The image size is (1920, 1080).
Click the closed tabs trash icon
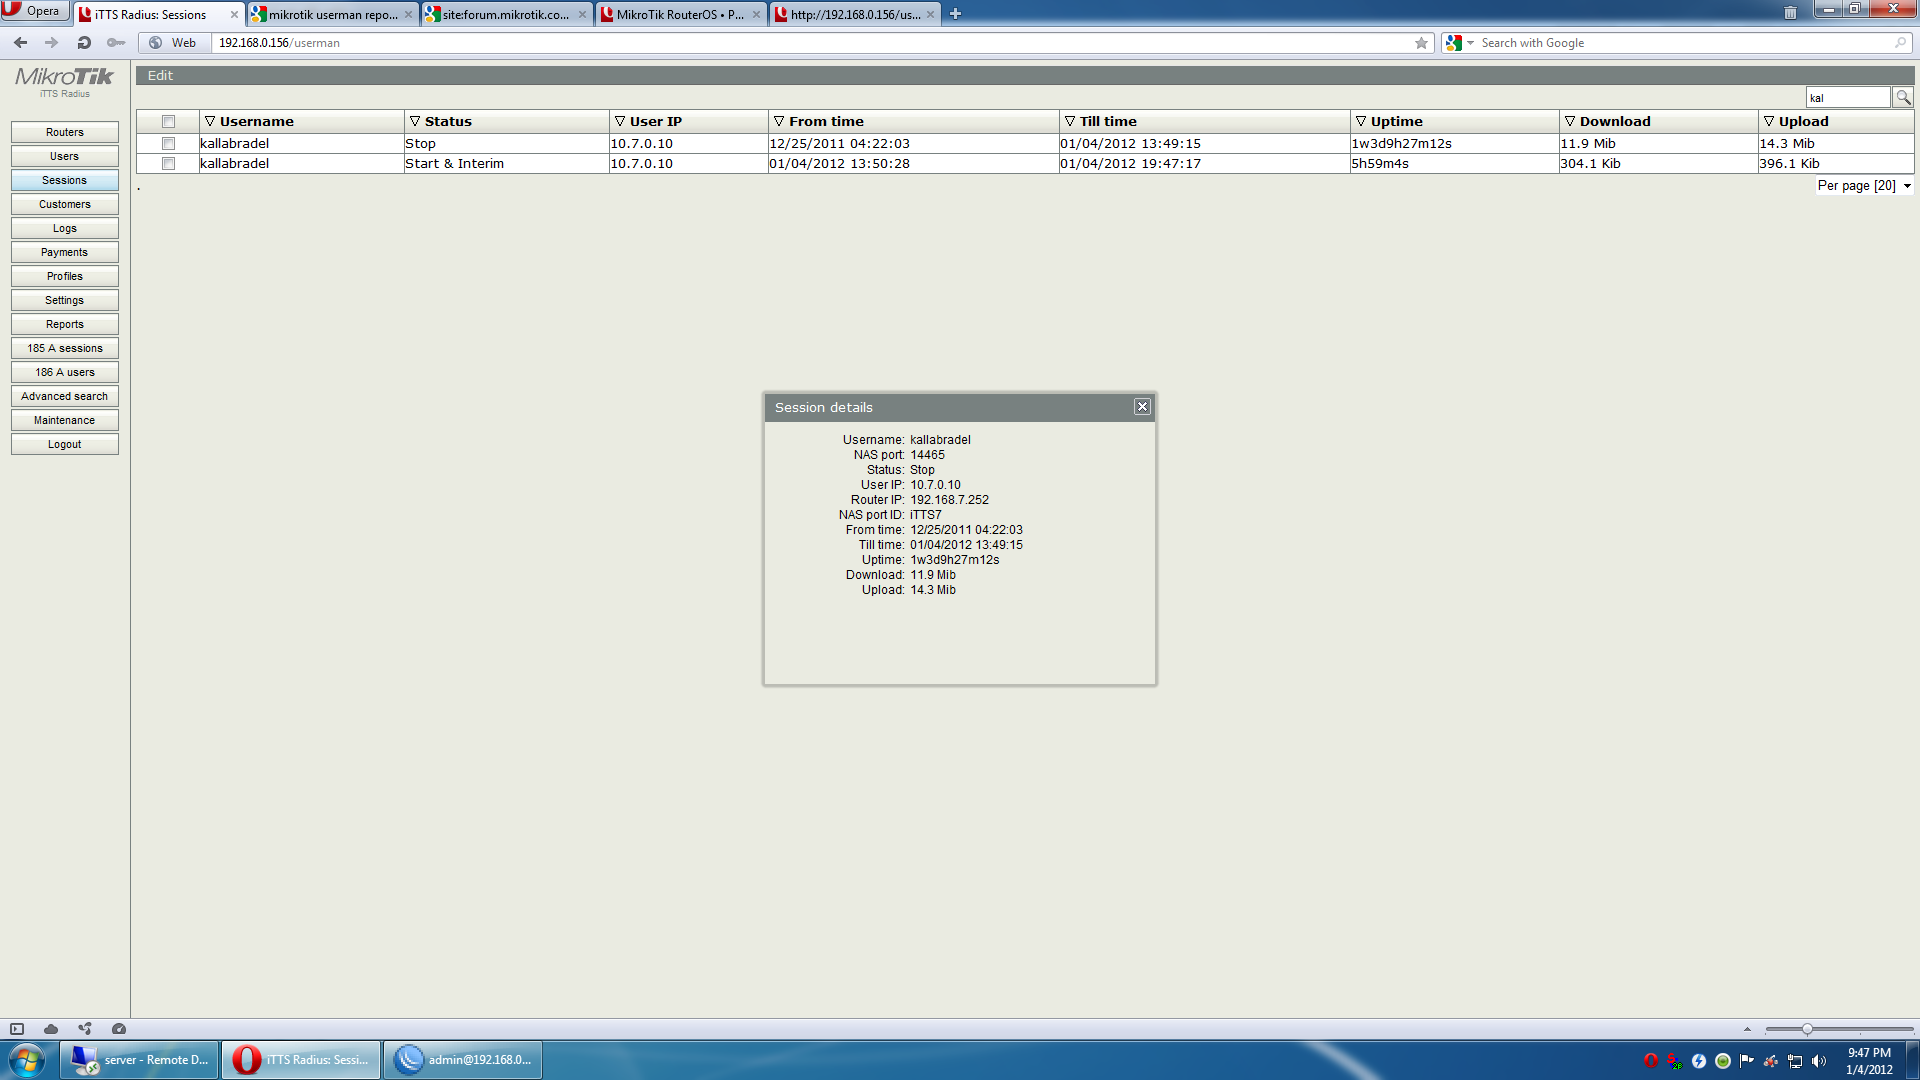point(1790,13)
